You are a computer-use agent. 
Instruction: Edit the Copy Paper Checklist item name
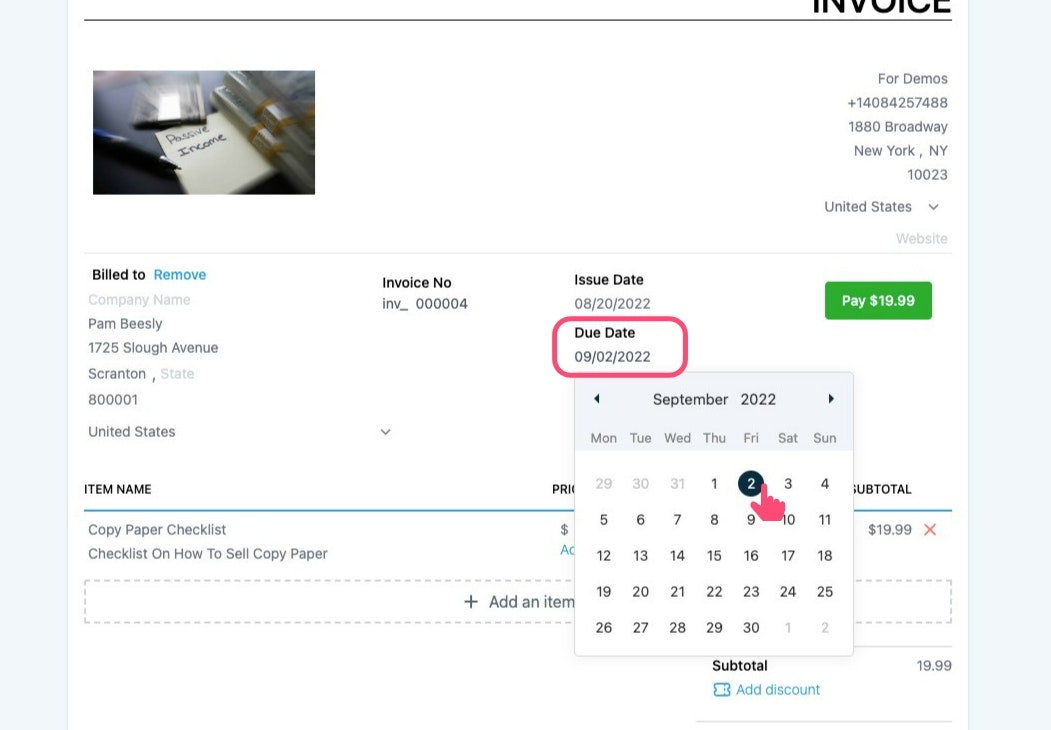[158, 530]
